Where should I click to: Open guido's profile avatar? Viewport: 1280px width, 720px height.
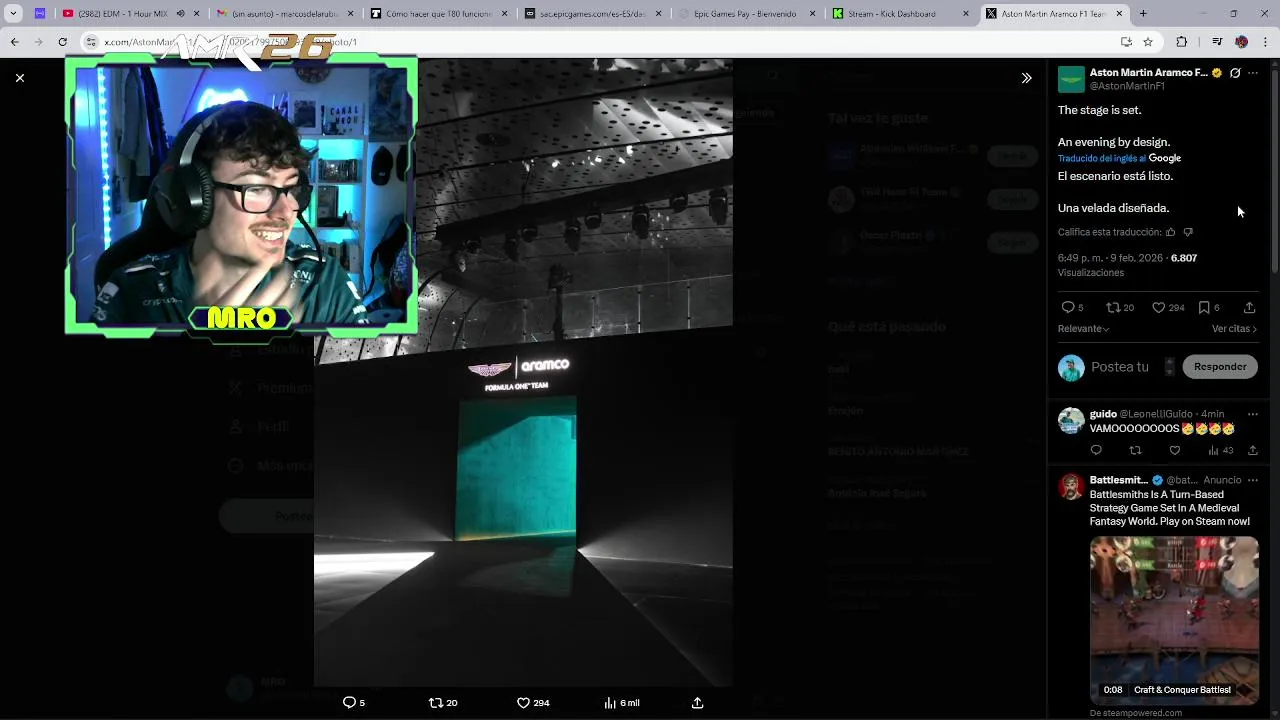(x=1071, y=421)
